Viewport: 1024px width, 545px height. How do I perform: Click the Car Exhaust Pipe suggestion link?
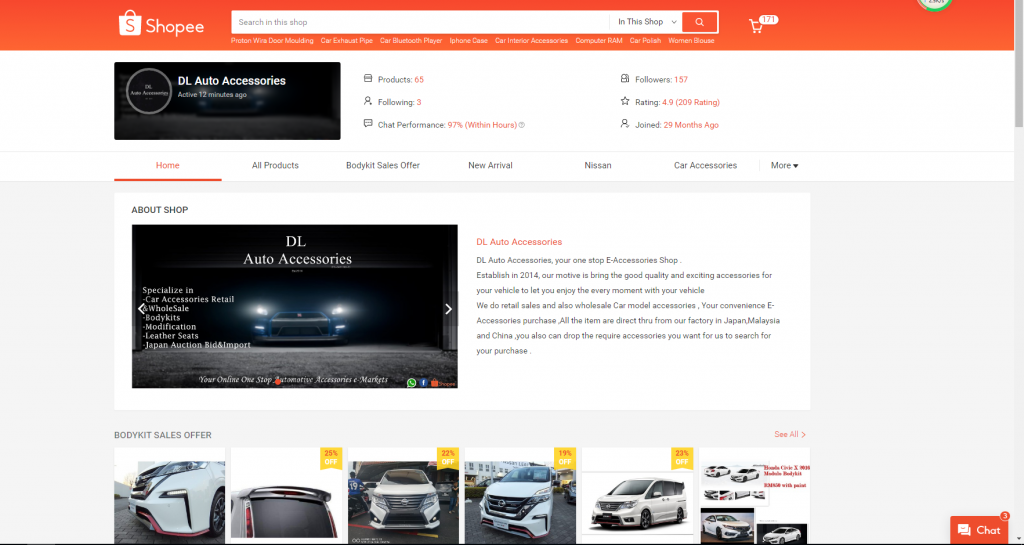345,41
